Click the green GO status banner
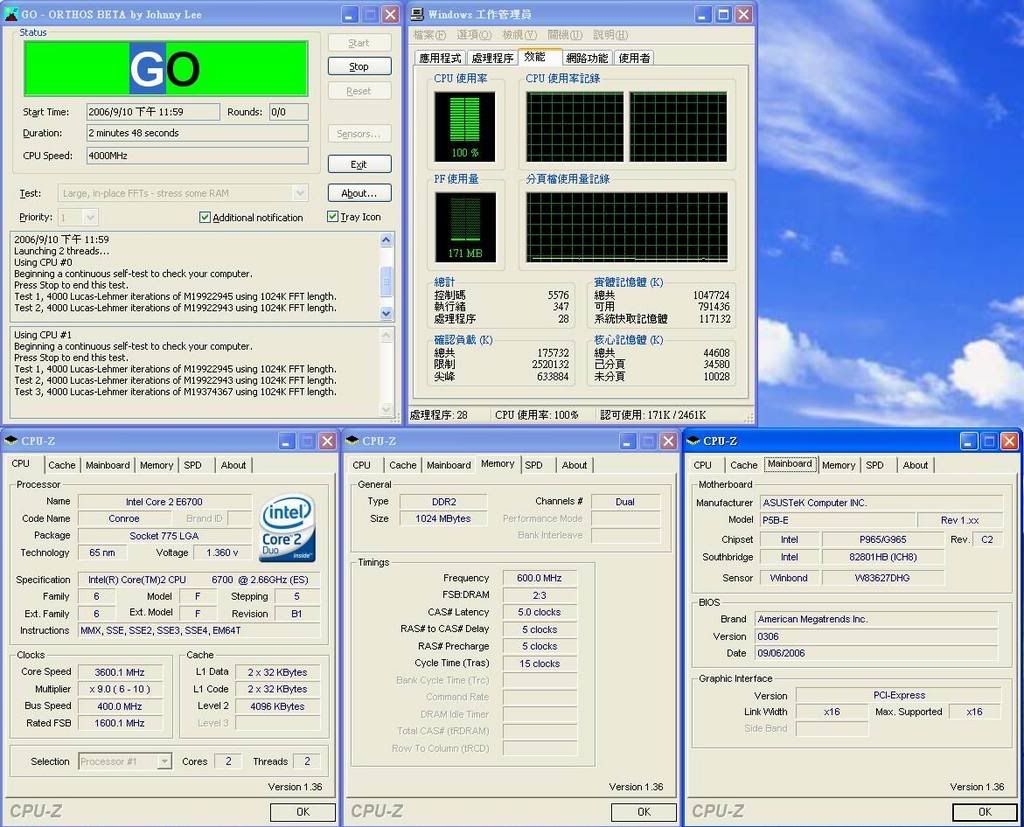This screenshot has height=827, width=1024. pyautogui.click(x=166, y=69)
